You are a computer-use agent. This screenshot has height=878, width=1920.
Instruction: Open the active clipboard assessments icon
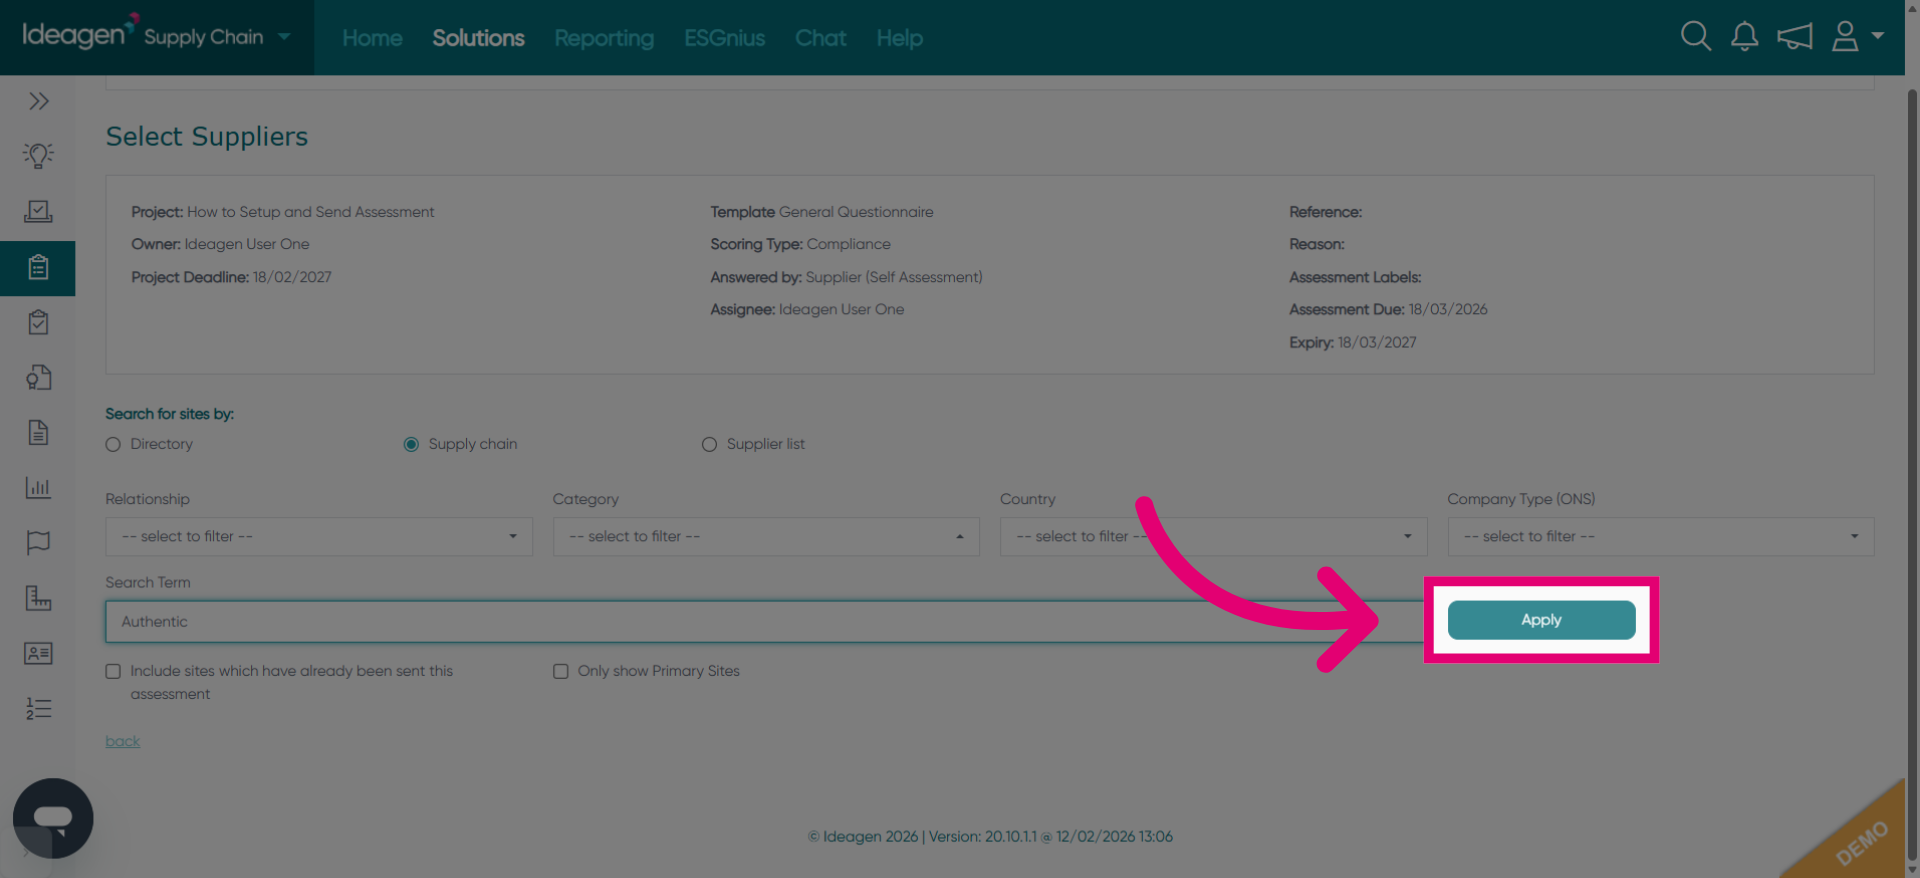(x=38, y=267)
